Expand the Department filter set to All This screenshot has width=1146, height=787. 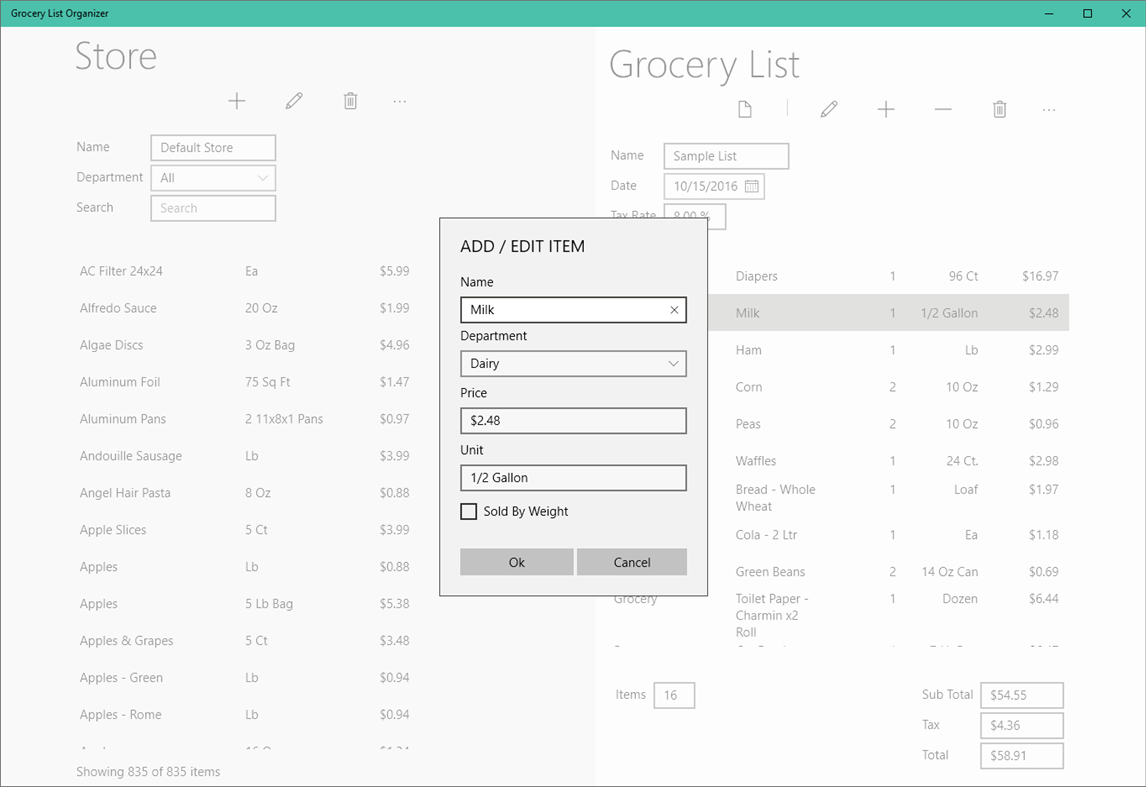264,177
